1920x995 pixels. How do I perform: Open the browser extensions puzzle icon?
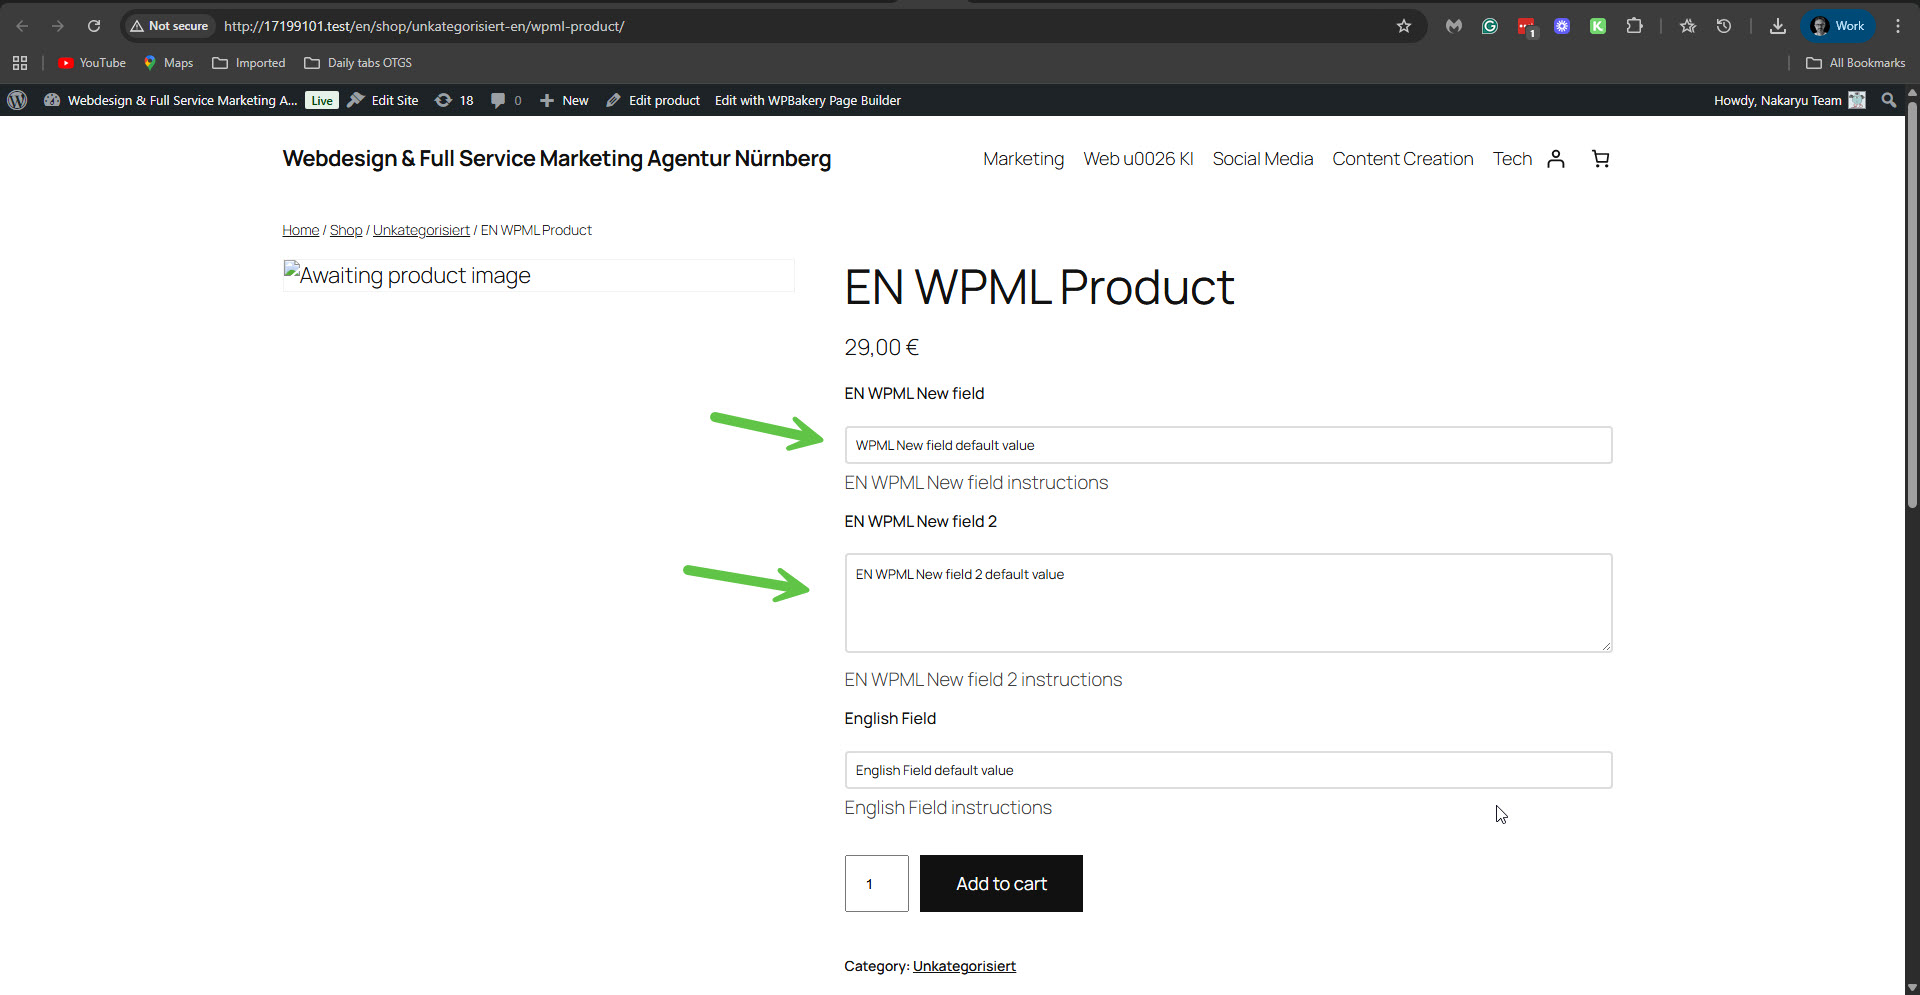click(1634, 26)
